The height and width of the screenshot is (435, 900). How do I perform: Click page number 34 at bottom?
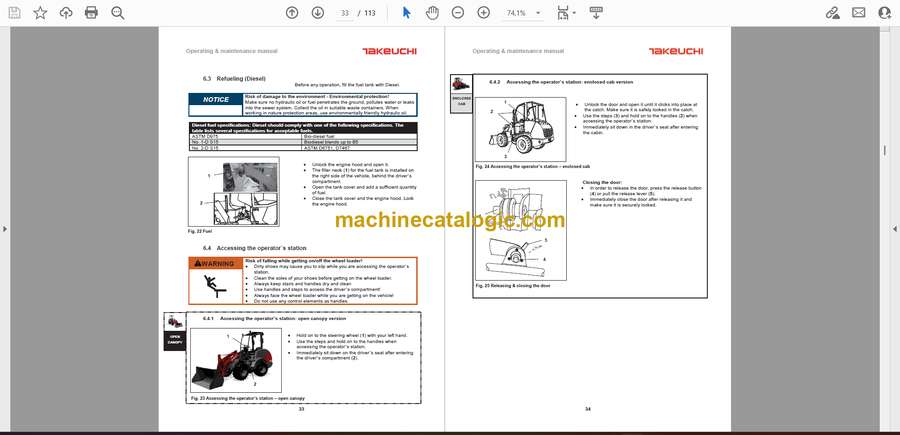(587, 409)
